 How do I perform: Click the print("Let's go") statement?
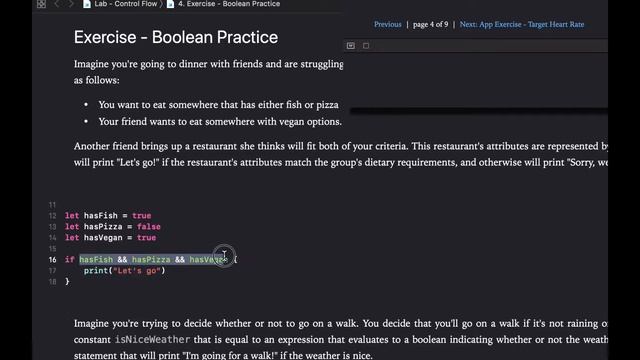coord(124,271)
